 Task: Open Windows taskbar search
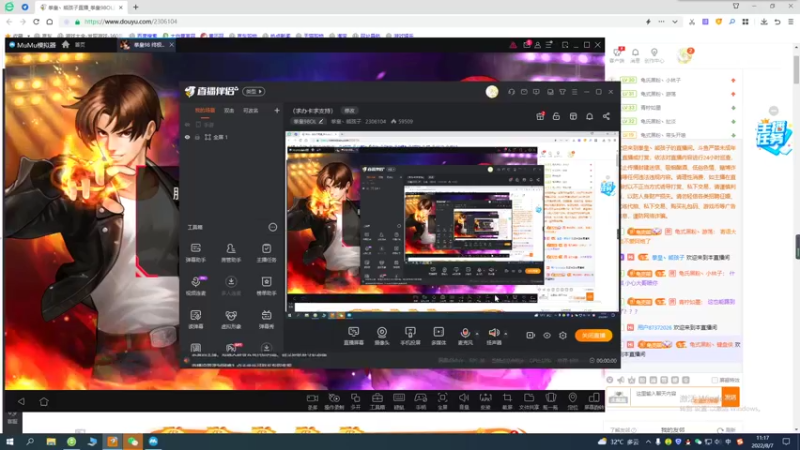click(x=30, y=442)
